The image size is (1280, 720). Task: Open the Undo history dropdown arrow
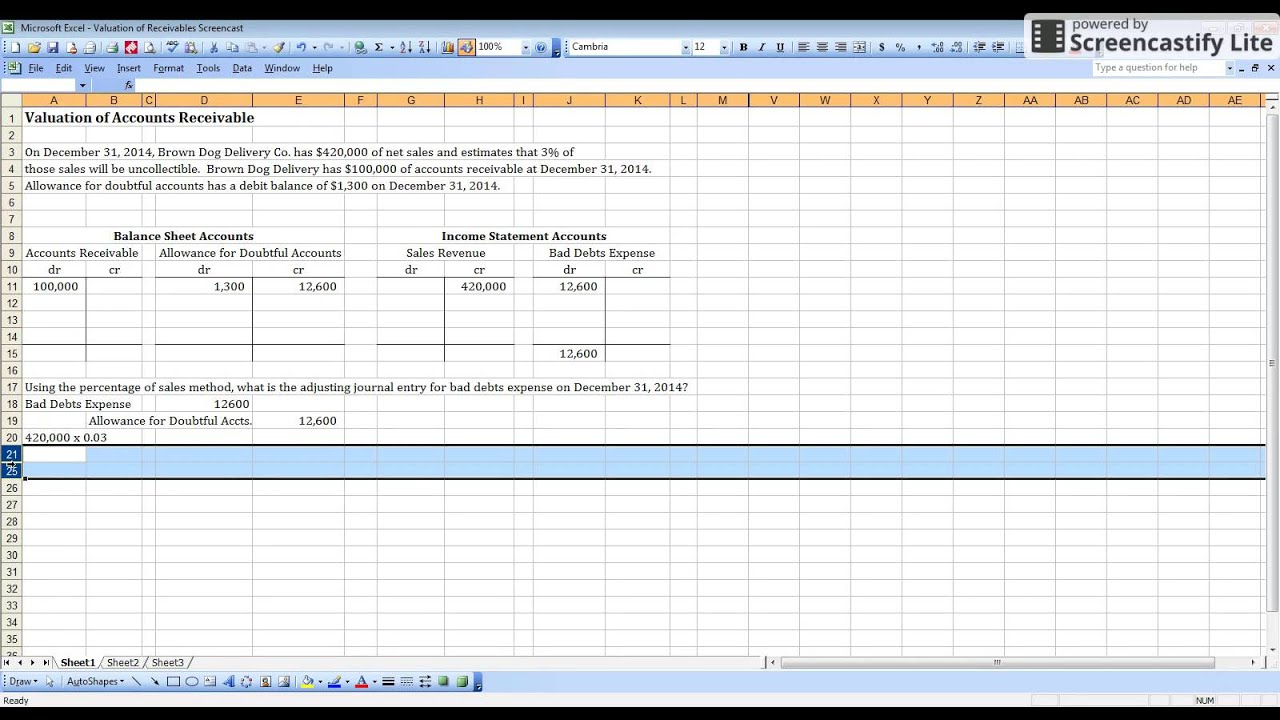[314, 47]
